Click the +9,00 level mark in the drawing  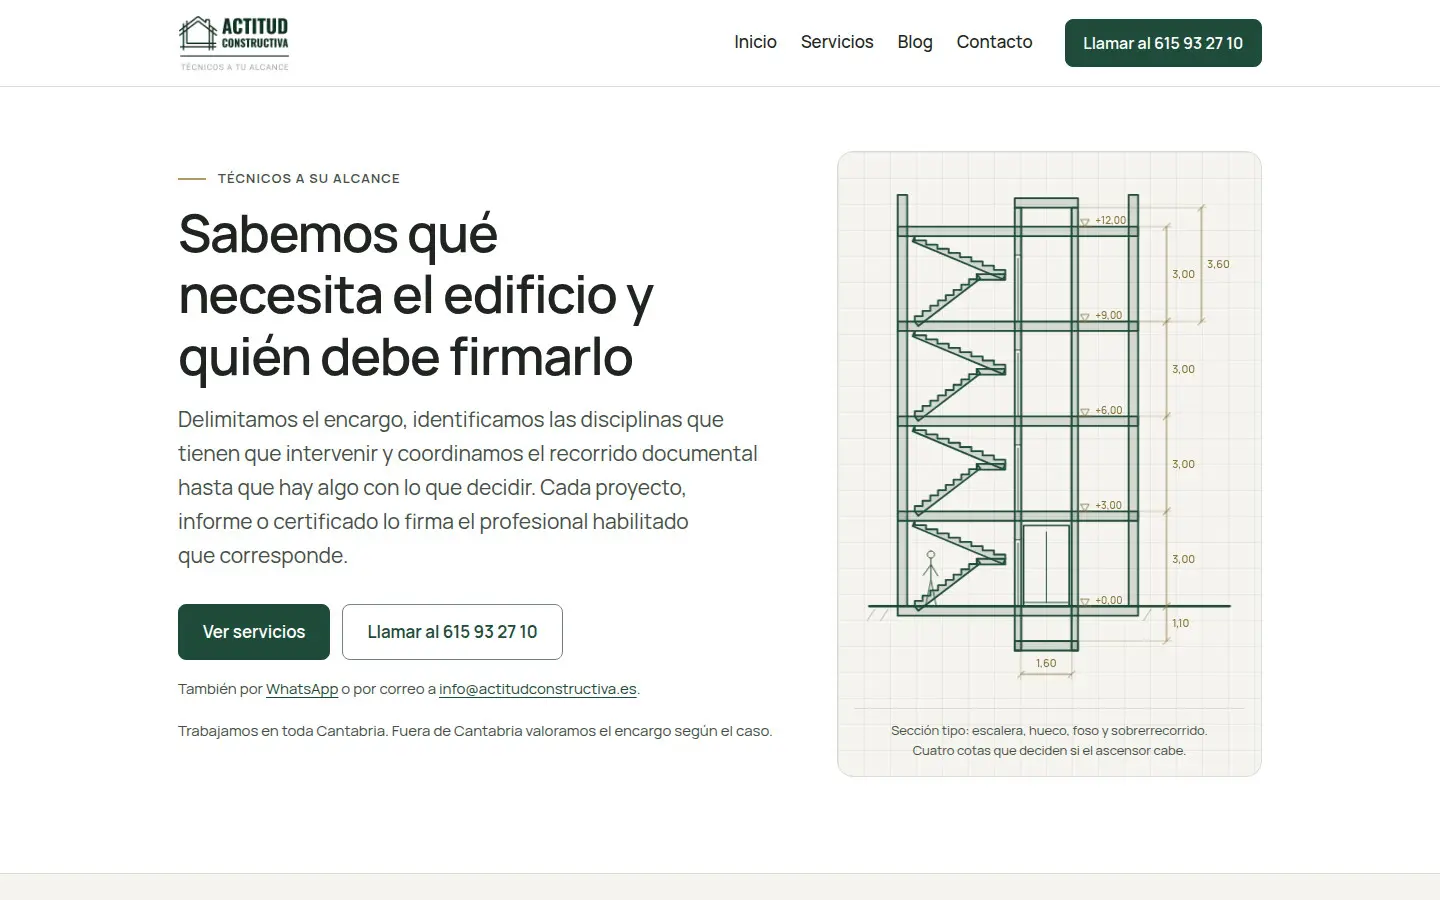1108,315
